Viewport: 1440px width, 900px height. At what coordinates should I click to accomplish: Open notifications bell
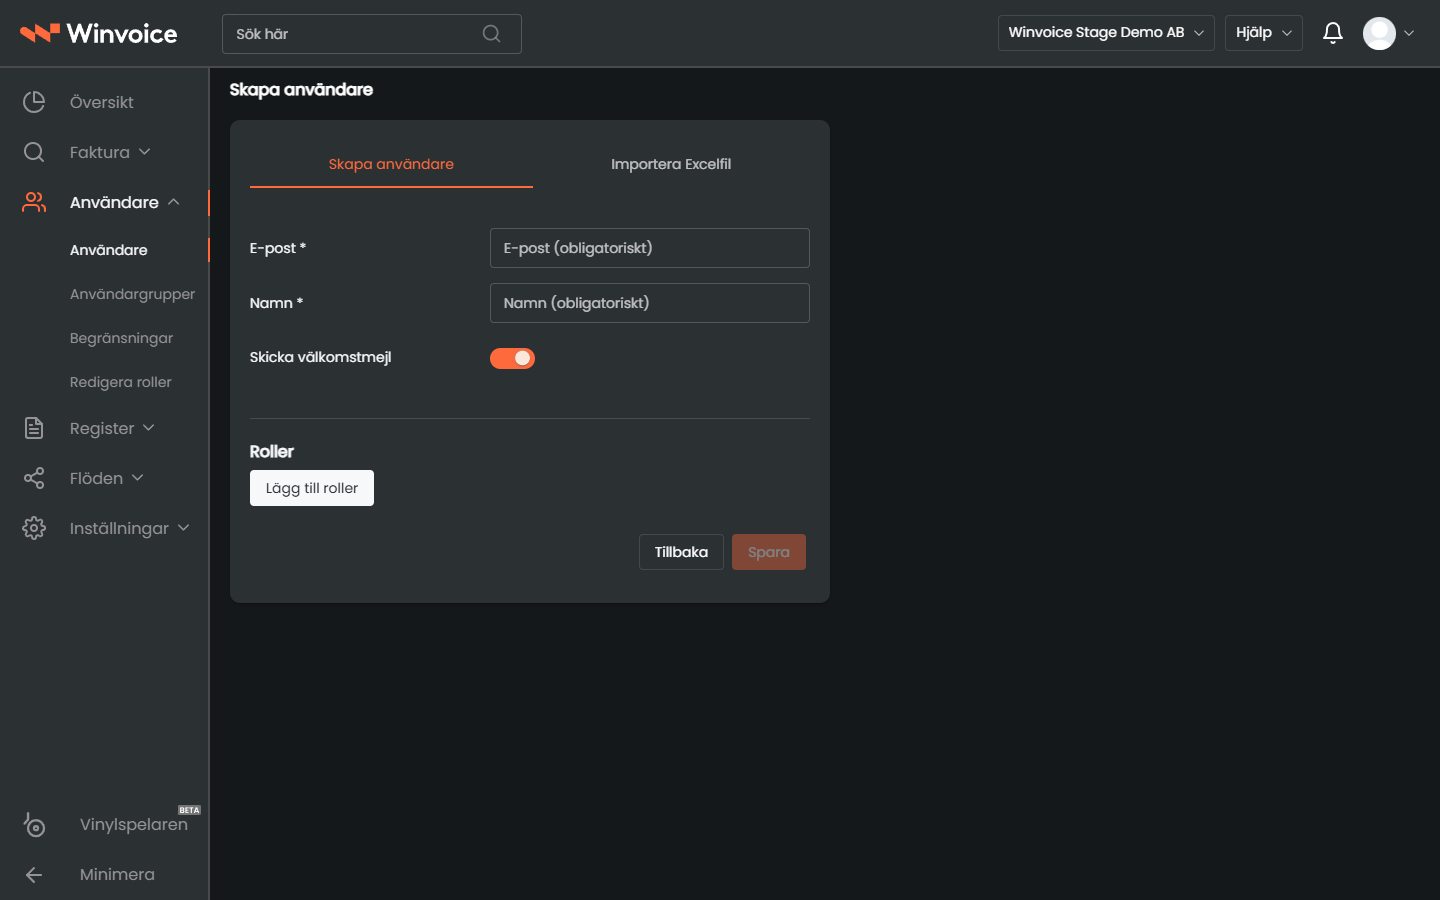[1332, 33]
